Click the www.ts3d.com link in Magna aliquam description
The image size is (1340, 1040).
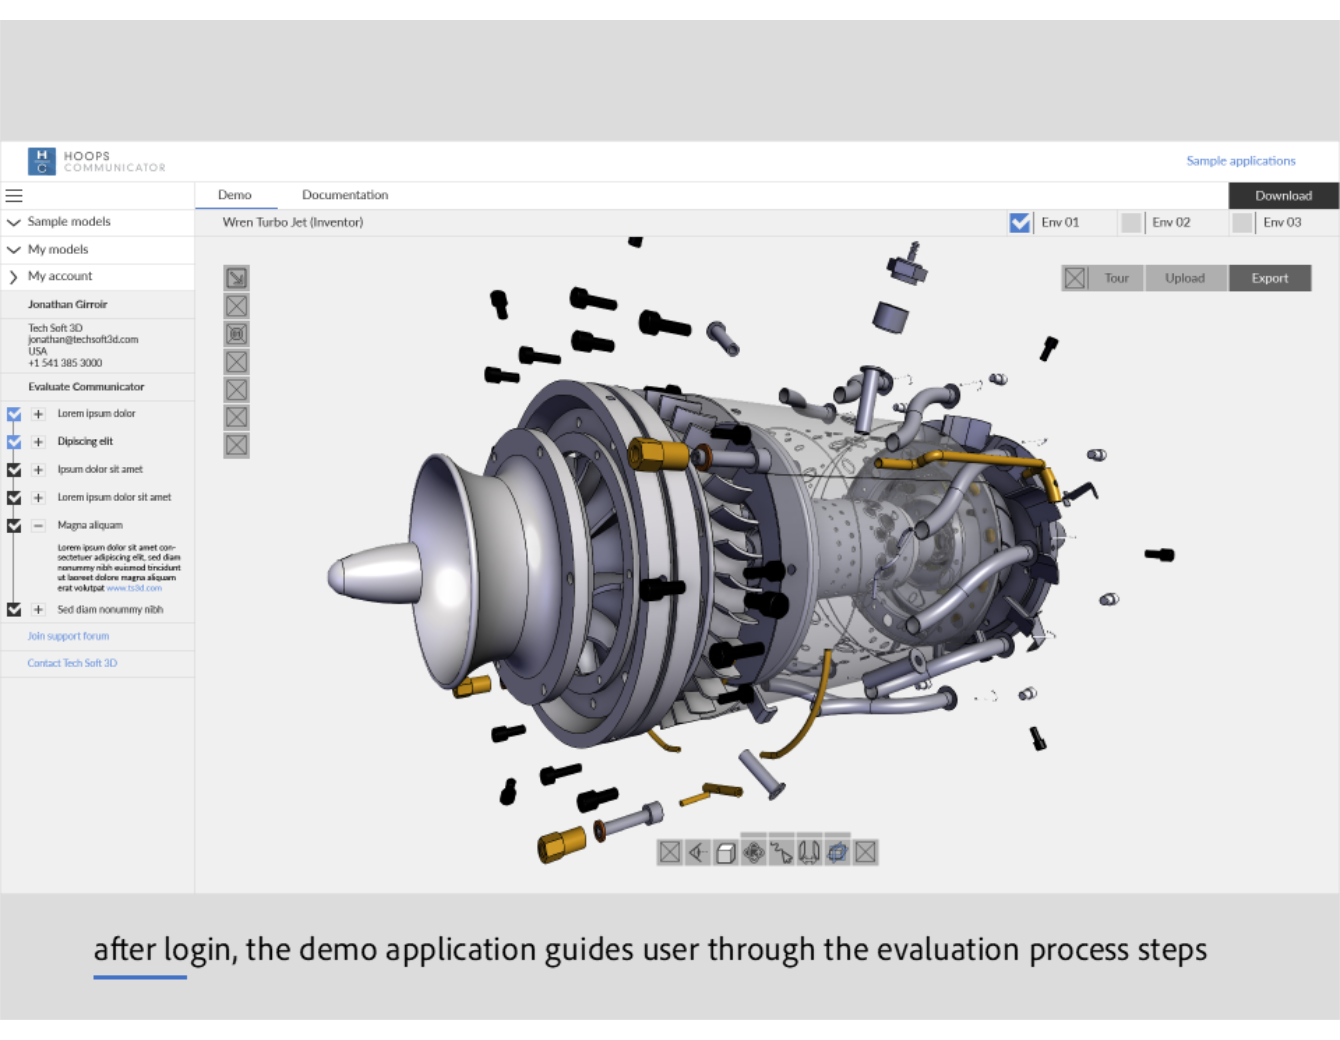(133, 588)
